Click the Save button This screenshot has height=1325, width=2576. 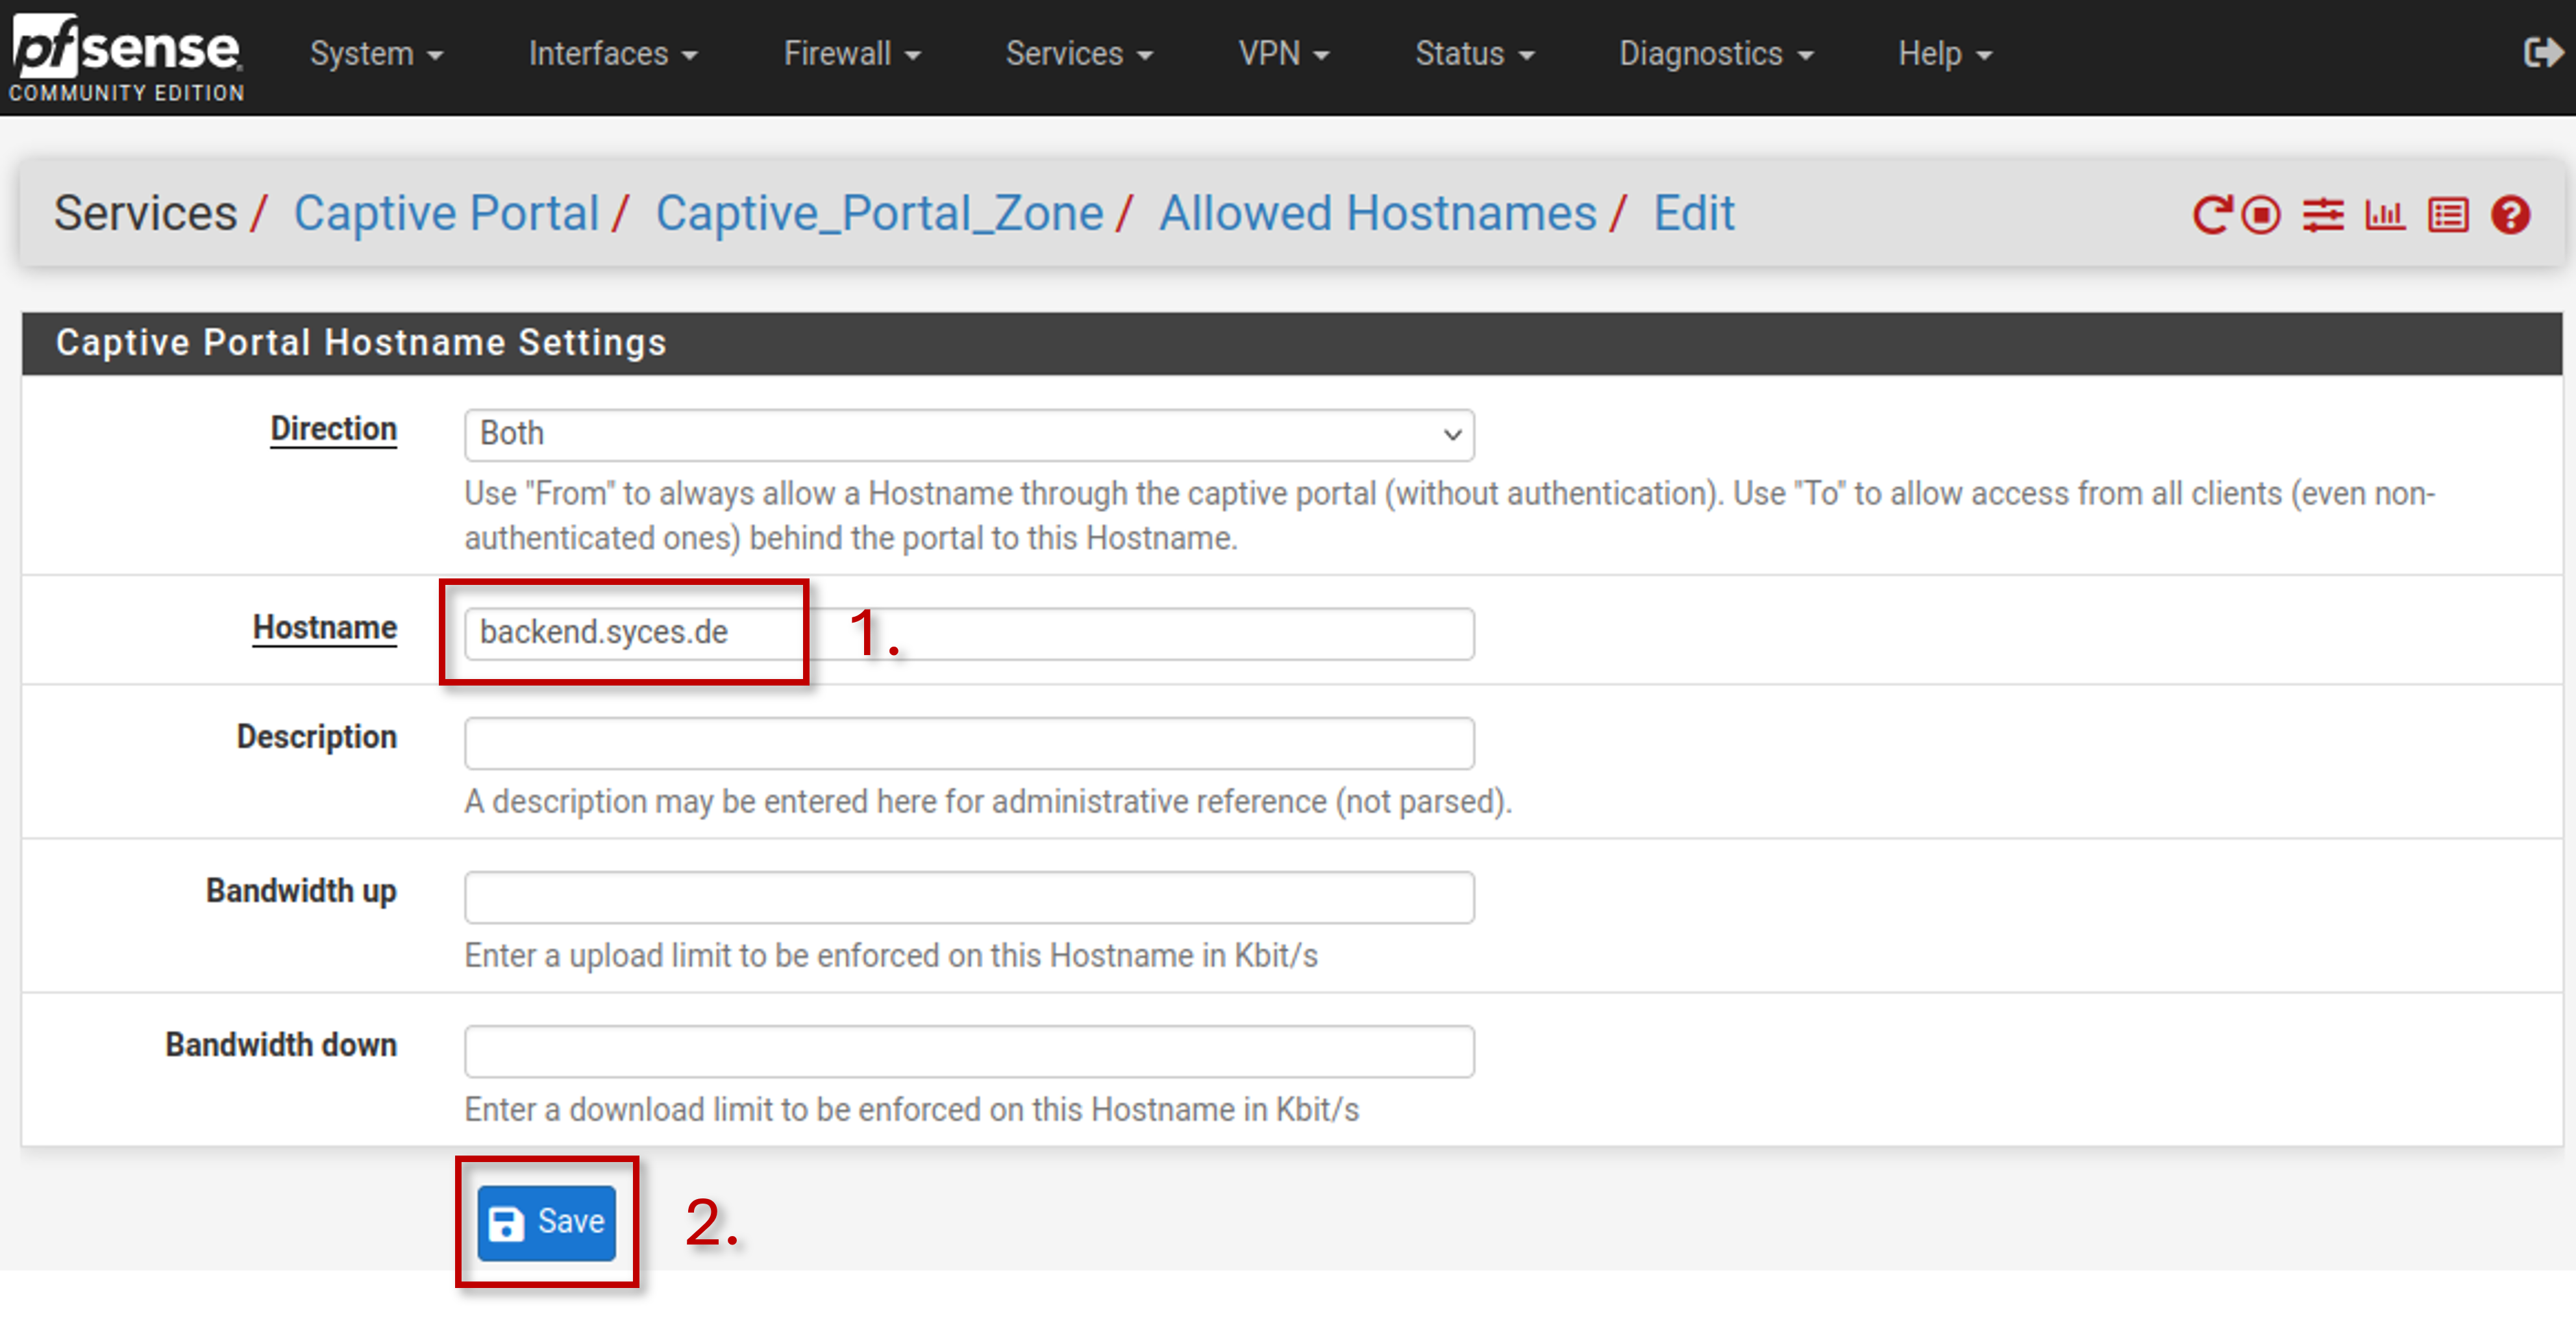(546, 1222)
